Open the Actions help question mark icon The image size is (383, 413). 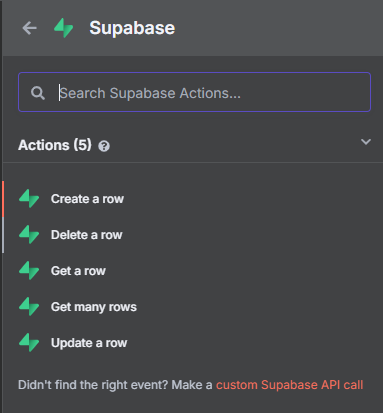[104, 146]
